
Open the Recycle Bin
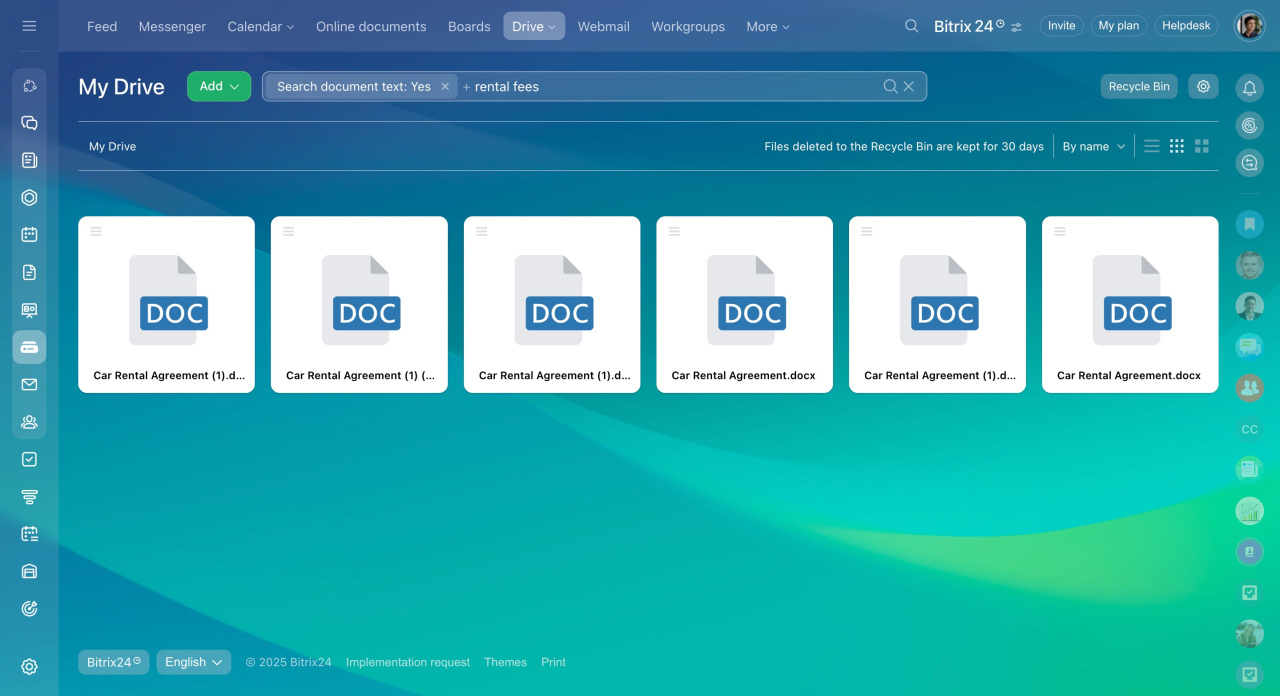1138,87
